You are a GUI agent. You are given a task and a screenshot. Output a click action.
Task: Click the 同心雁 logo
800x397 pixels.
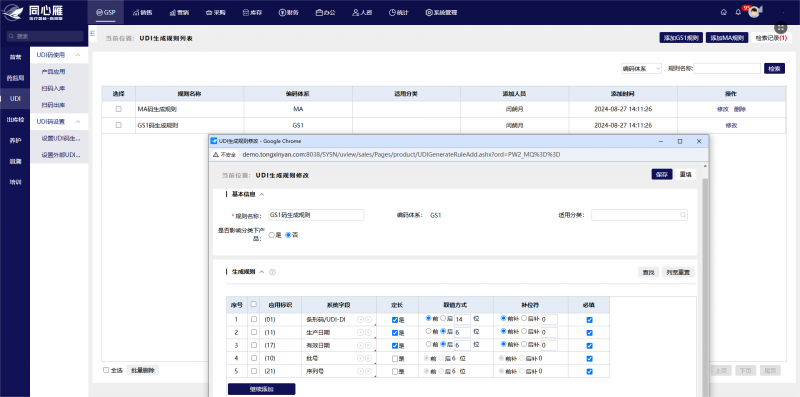32,12
